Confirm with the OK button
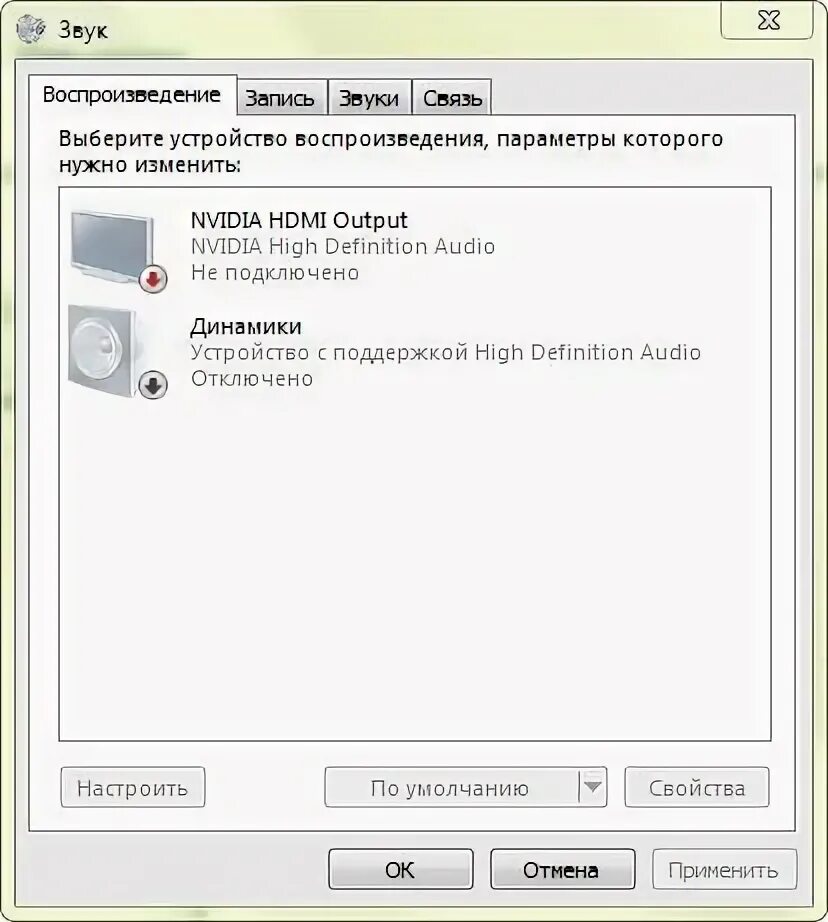The width and height of the screenshot is (828, 922). 400,869
